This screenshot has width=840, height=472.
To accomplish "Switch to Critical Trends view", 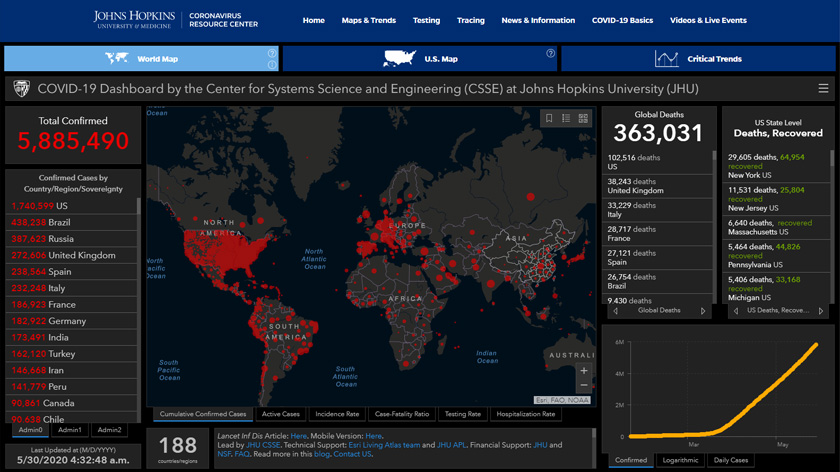I will pyautogui.click(x=699, y=58).
